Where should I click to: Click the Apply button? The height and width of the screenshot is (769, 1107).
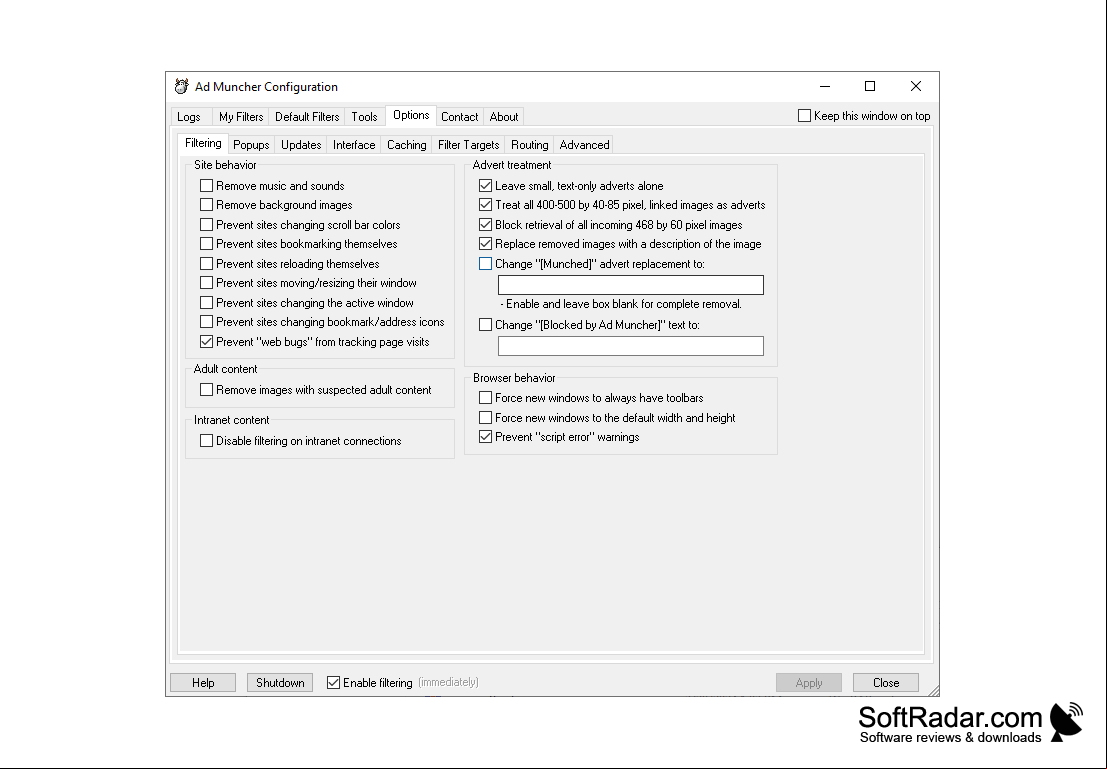point(809,683)
